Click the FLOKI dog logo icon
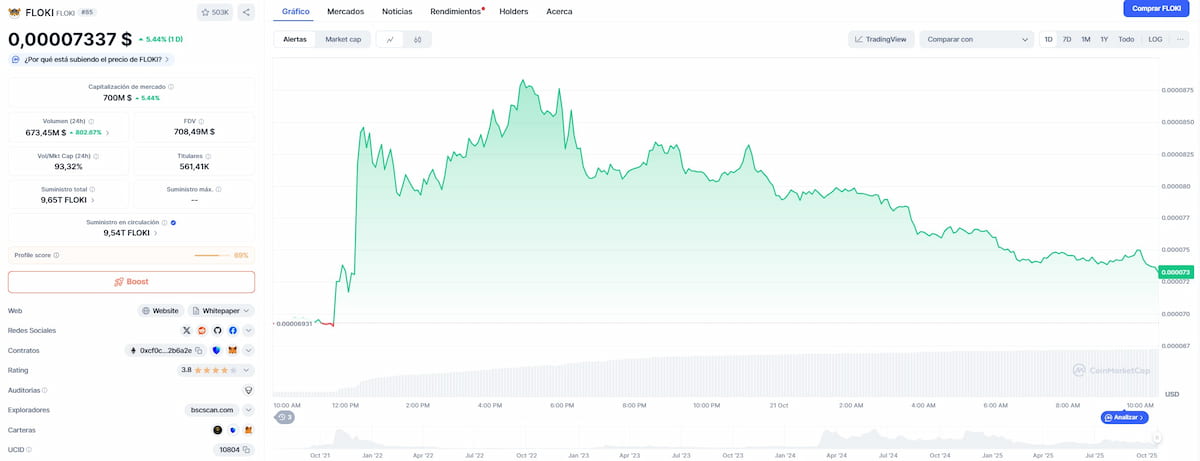This screenshot has width=1200, height=461. (15, 12)
